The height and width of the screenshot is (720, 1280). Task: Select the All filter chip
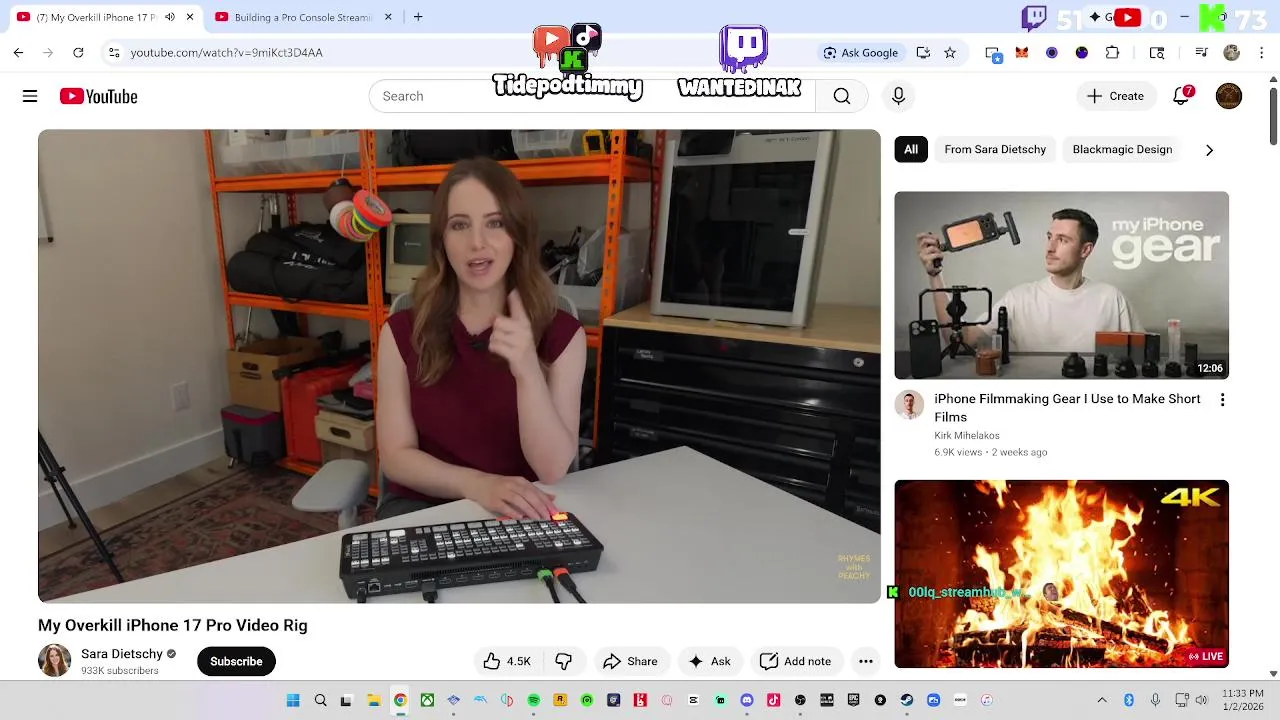pyautogui.click(x=911, y=149)
